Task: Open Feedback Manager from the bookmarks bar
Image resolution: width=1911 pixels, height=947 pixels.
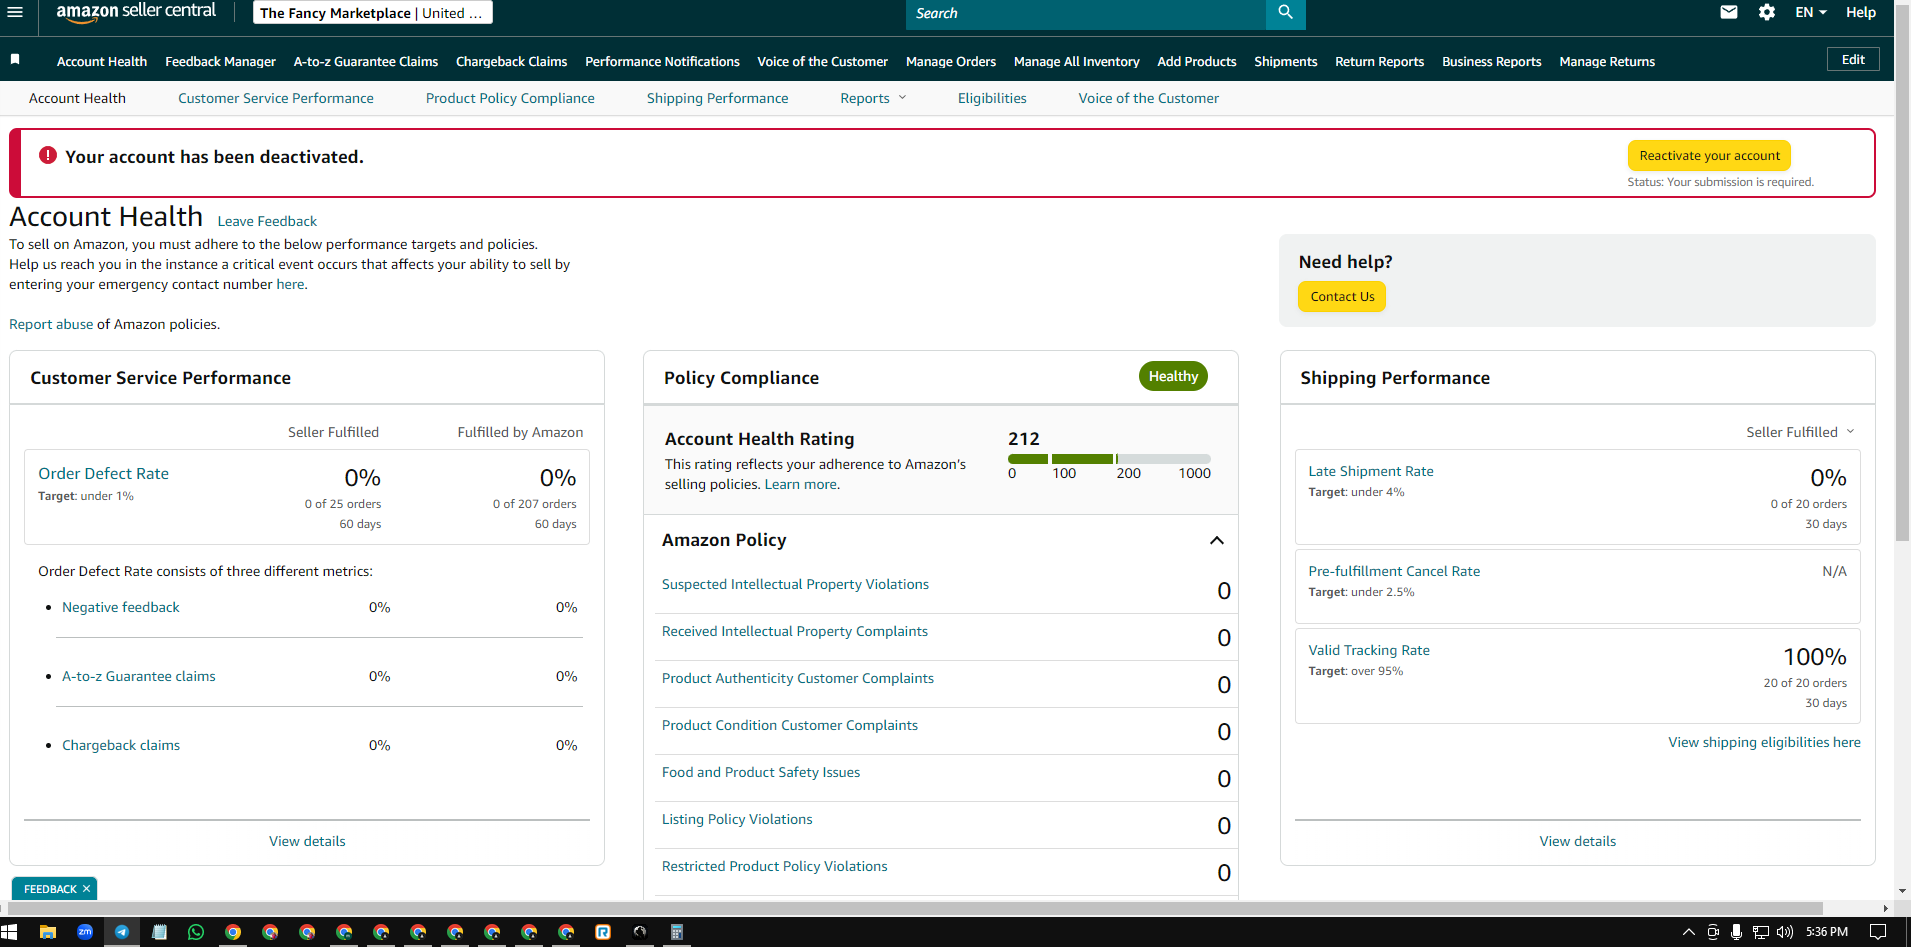Action: click(x=220, y=61)
